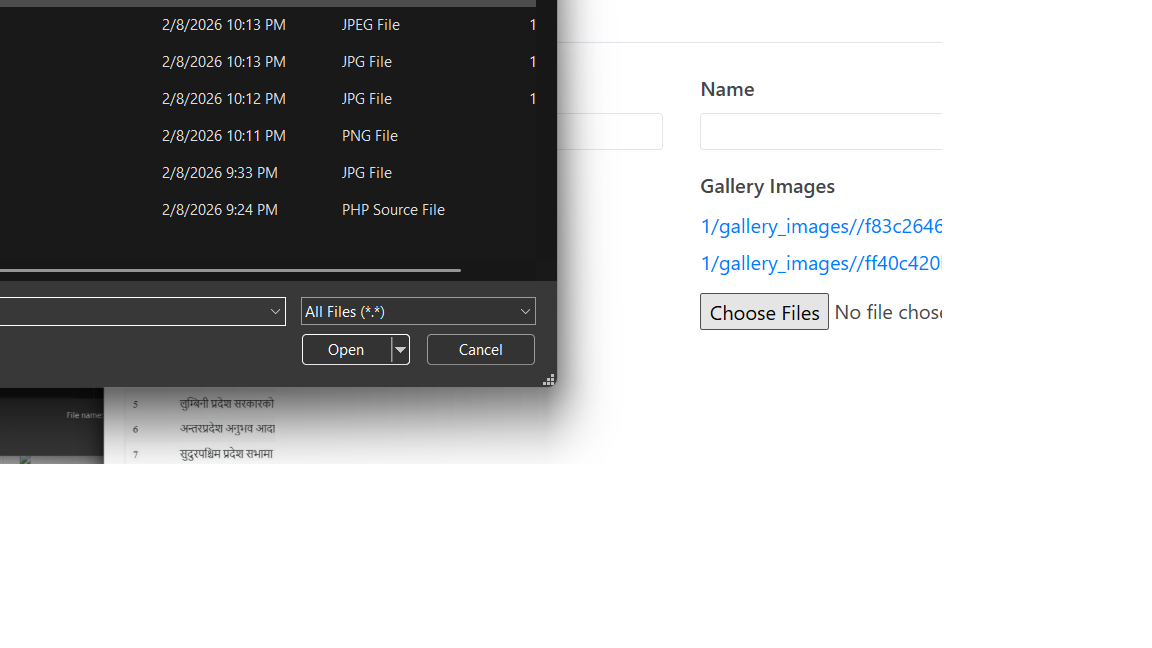Open the All Files (*.*) type dropdown

[x=418, y=311]
